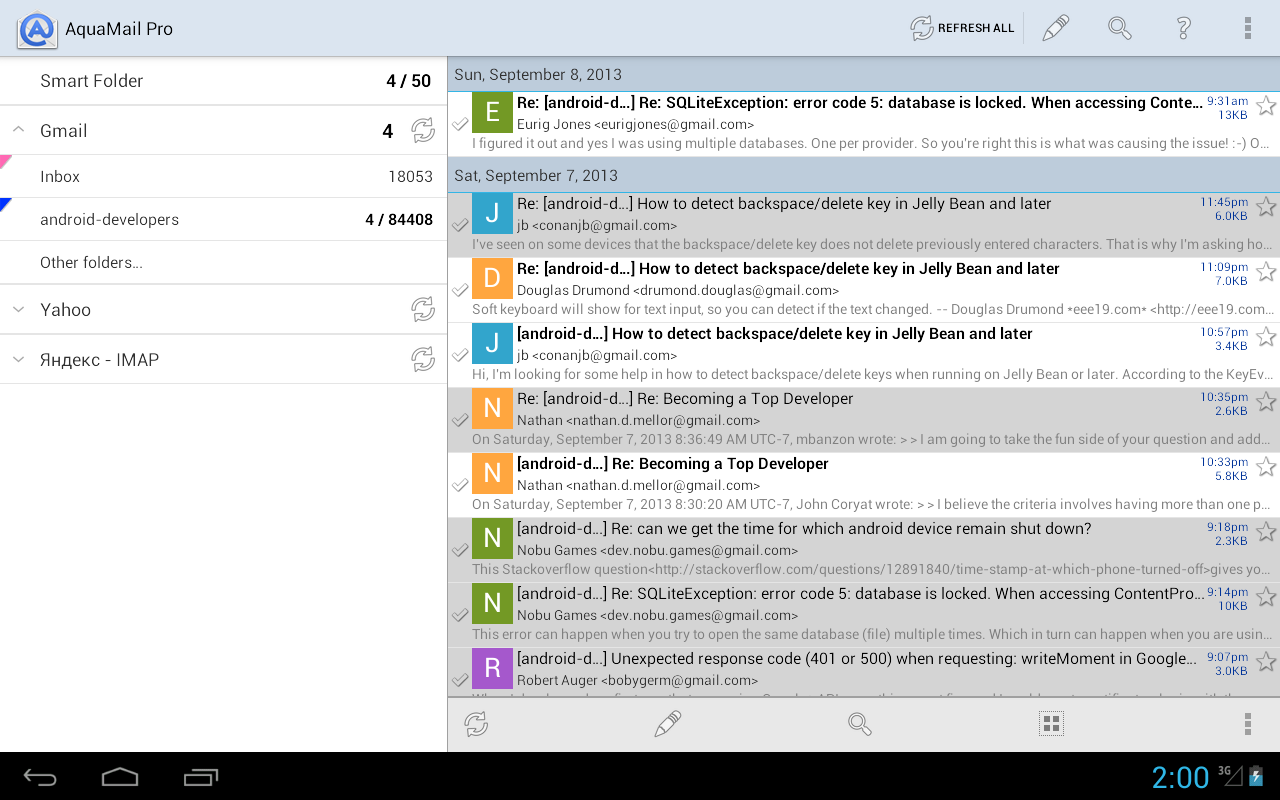
Task: Tap the bottom toolbar search icon
Action: coord(859,724)
